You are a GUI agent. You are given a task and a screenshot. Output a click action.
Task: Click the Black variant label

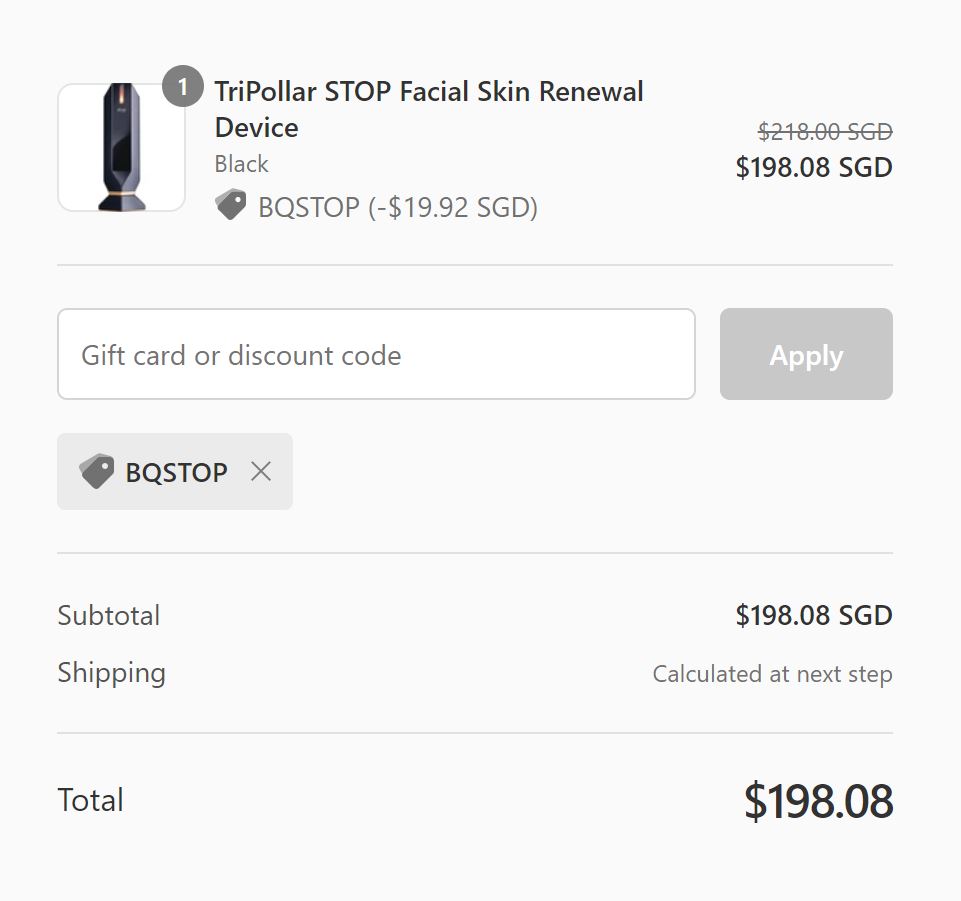(x=241, y=164)
